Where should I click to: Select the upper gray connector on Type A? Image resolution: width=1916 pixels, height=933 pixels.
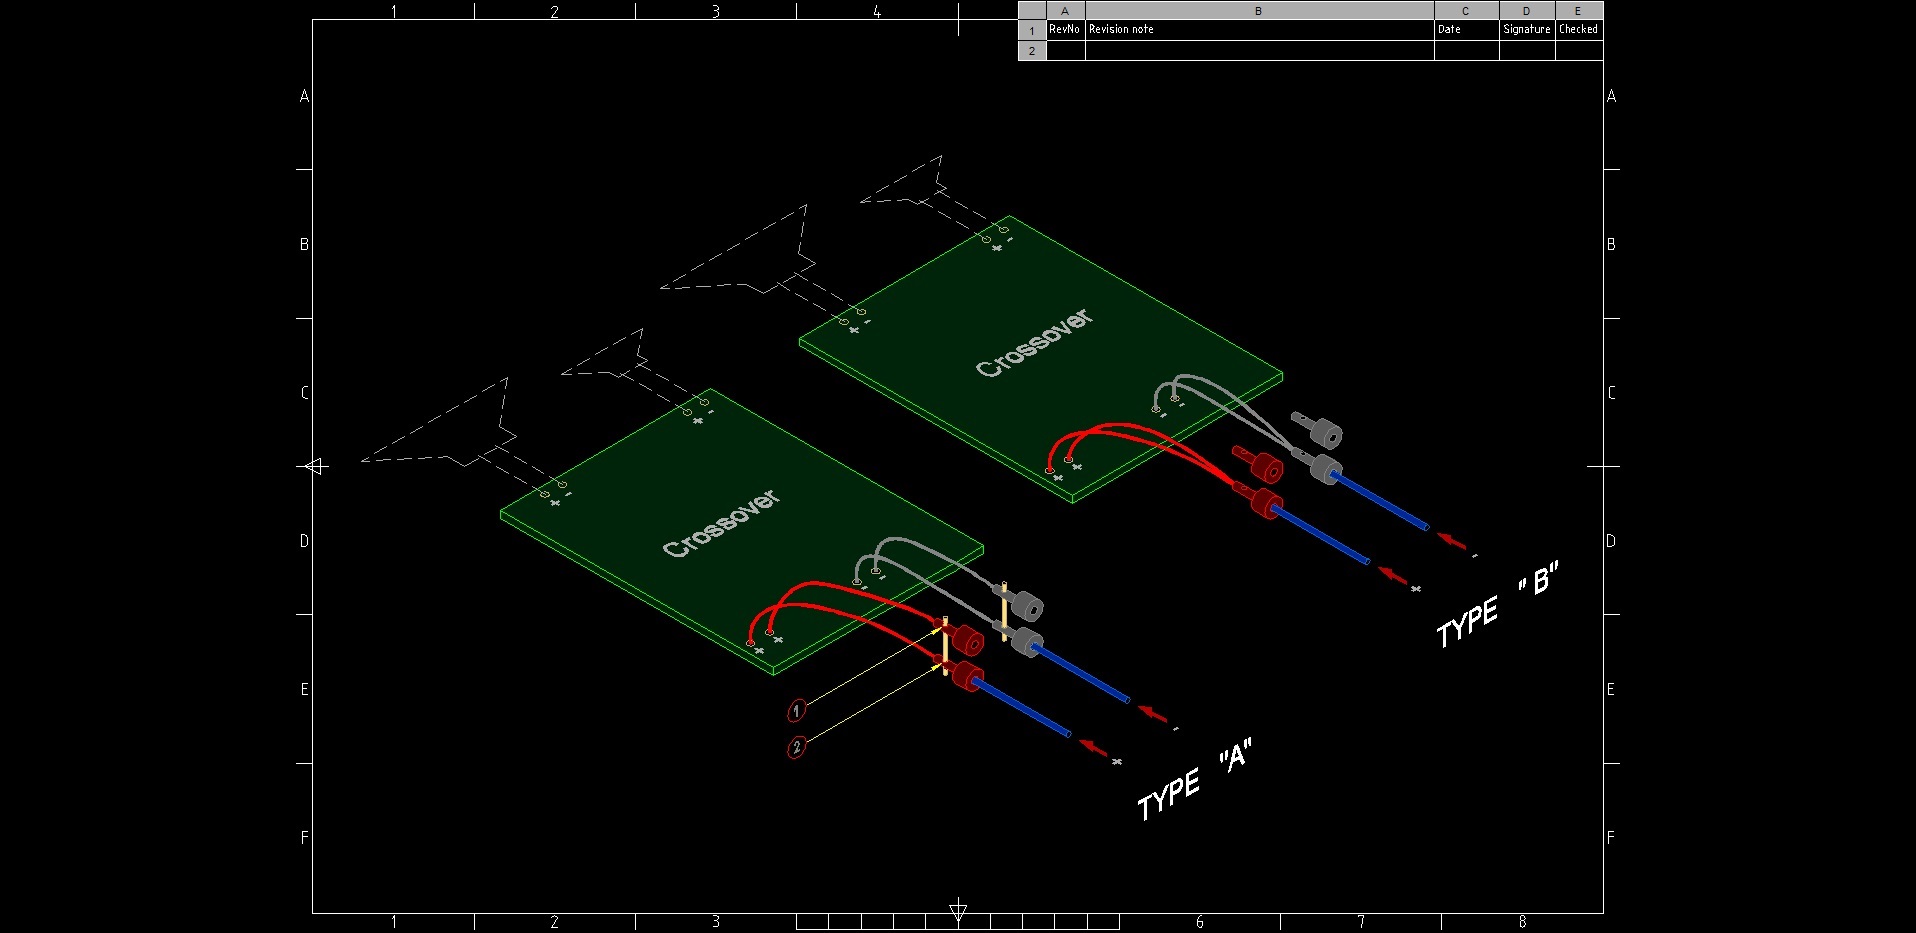(x=1025, y=606)
